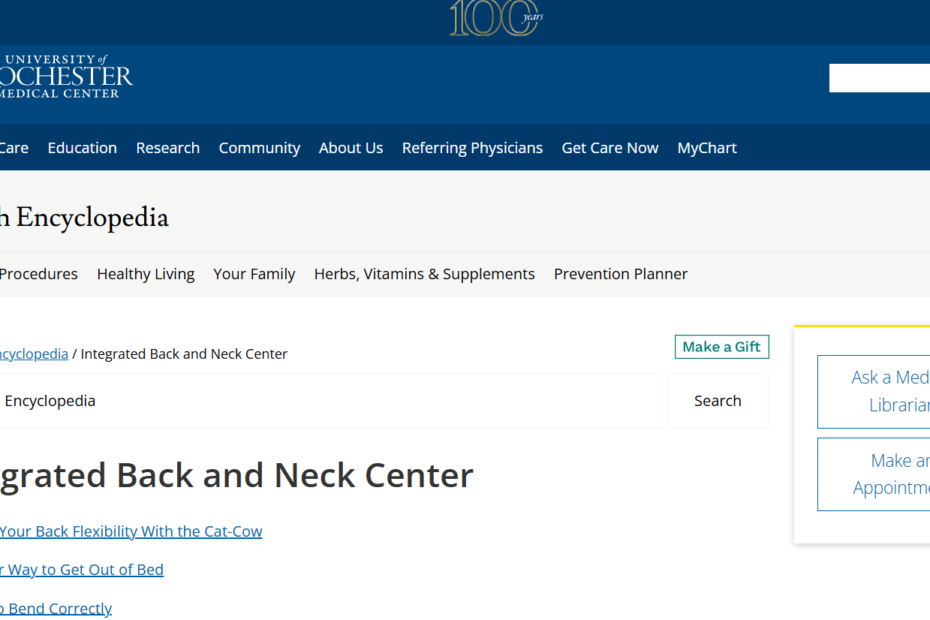Go to the Community section

pos(259,148)
